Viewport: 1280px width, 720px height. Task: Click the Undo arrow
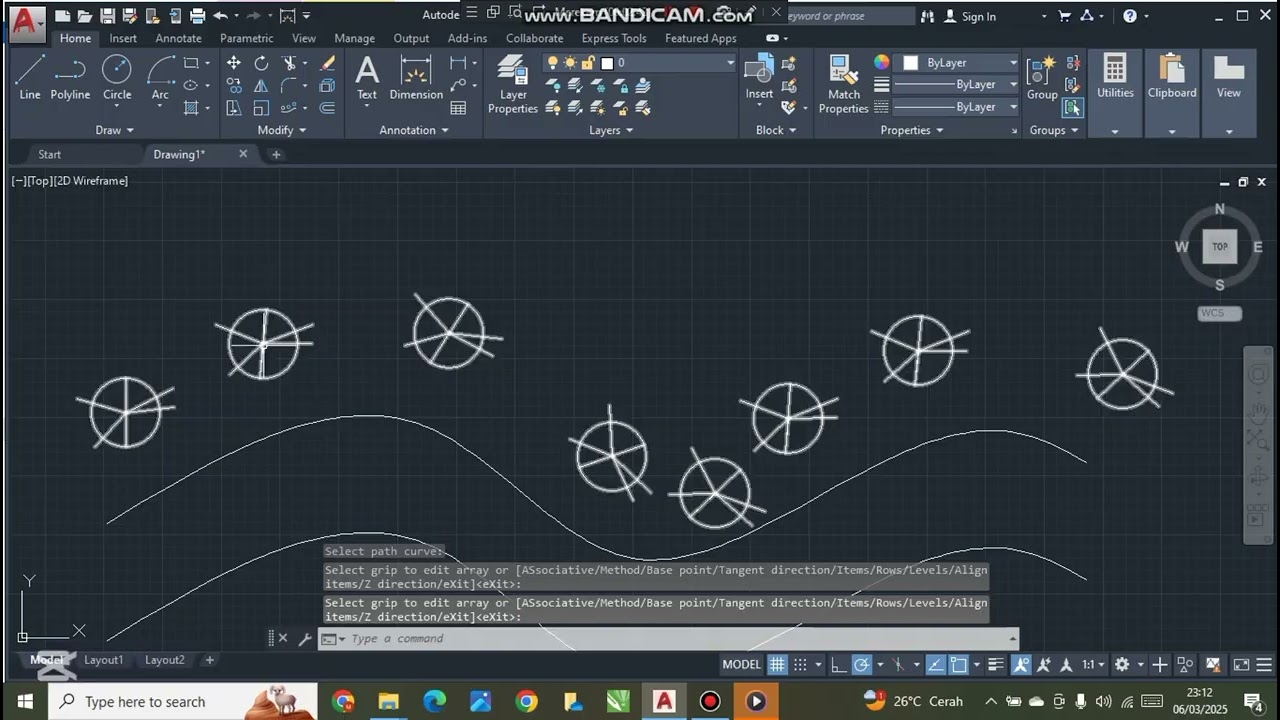pyautogui.click(x=220, y=16)
